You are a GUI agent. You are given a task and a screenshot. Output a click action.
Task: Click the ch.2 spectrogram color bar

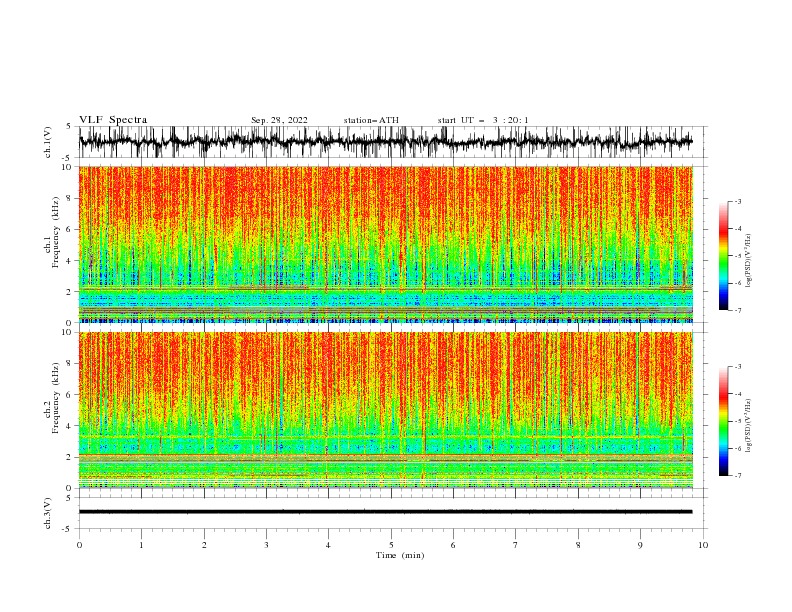point(723,421)
